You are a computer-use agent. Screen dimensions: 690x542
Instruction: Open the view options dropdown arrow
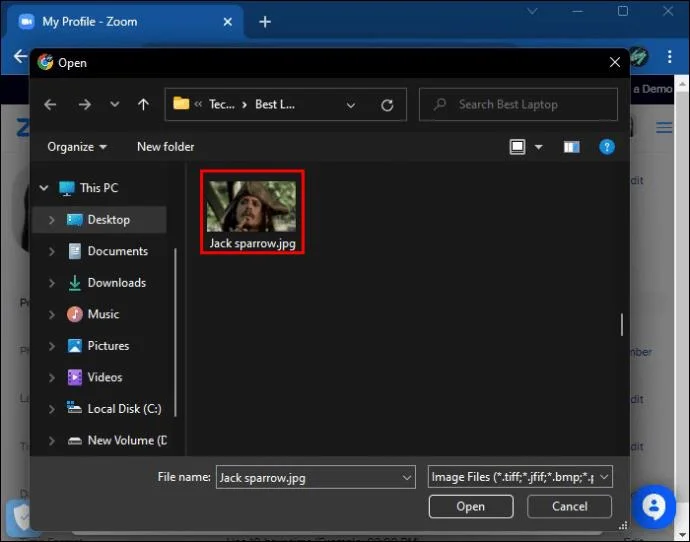[539, 146]
